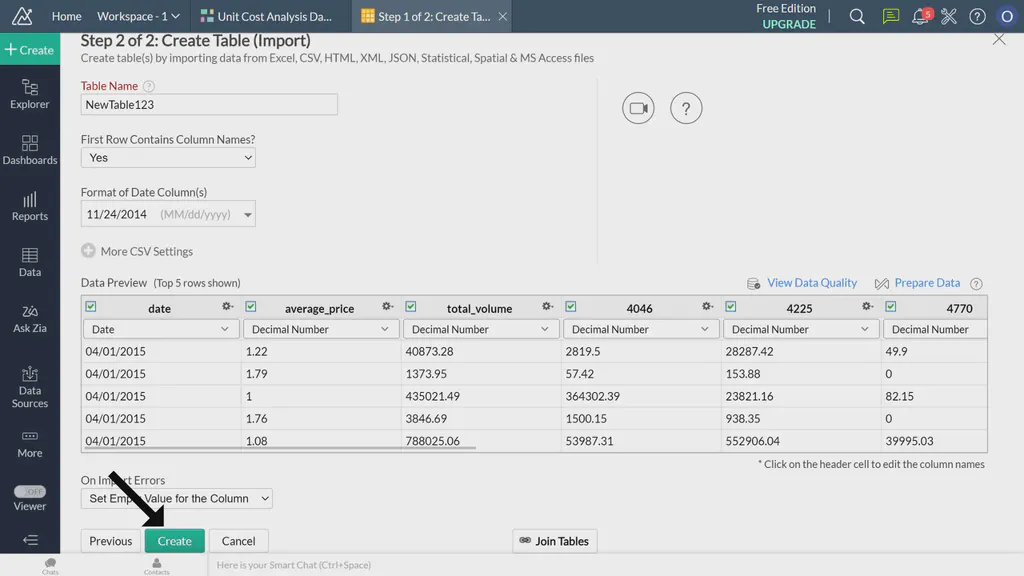The height and width of the screenshot is (576, 1024).
Task: Open the First Row Contains Column Names dropdown
Action: [167, 157]
